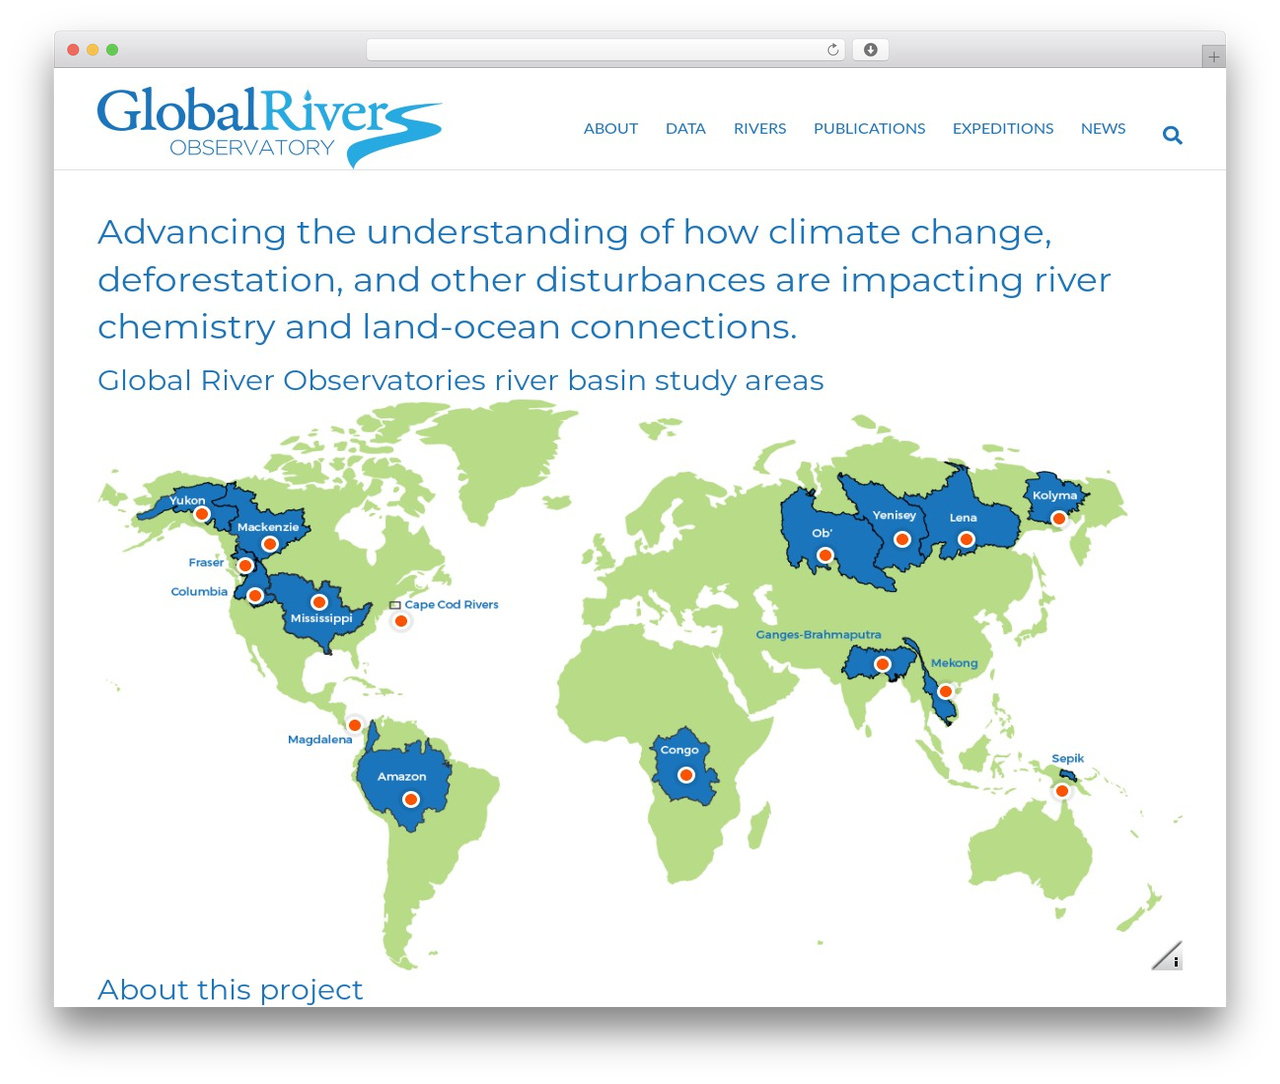Image resolution: width=1280 pixels, height=1084 pixels.
Task: Select the Kolyma river marker
Action: (1059, 518)
